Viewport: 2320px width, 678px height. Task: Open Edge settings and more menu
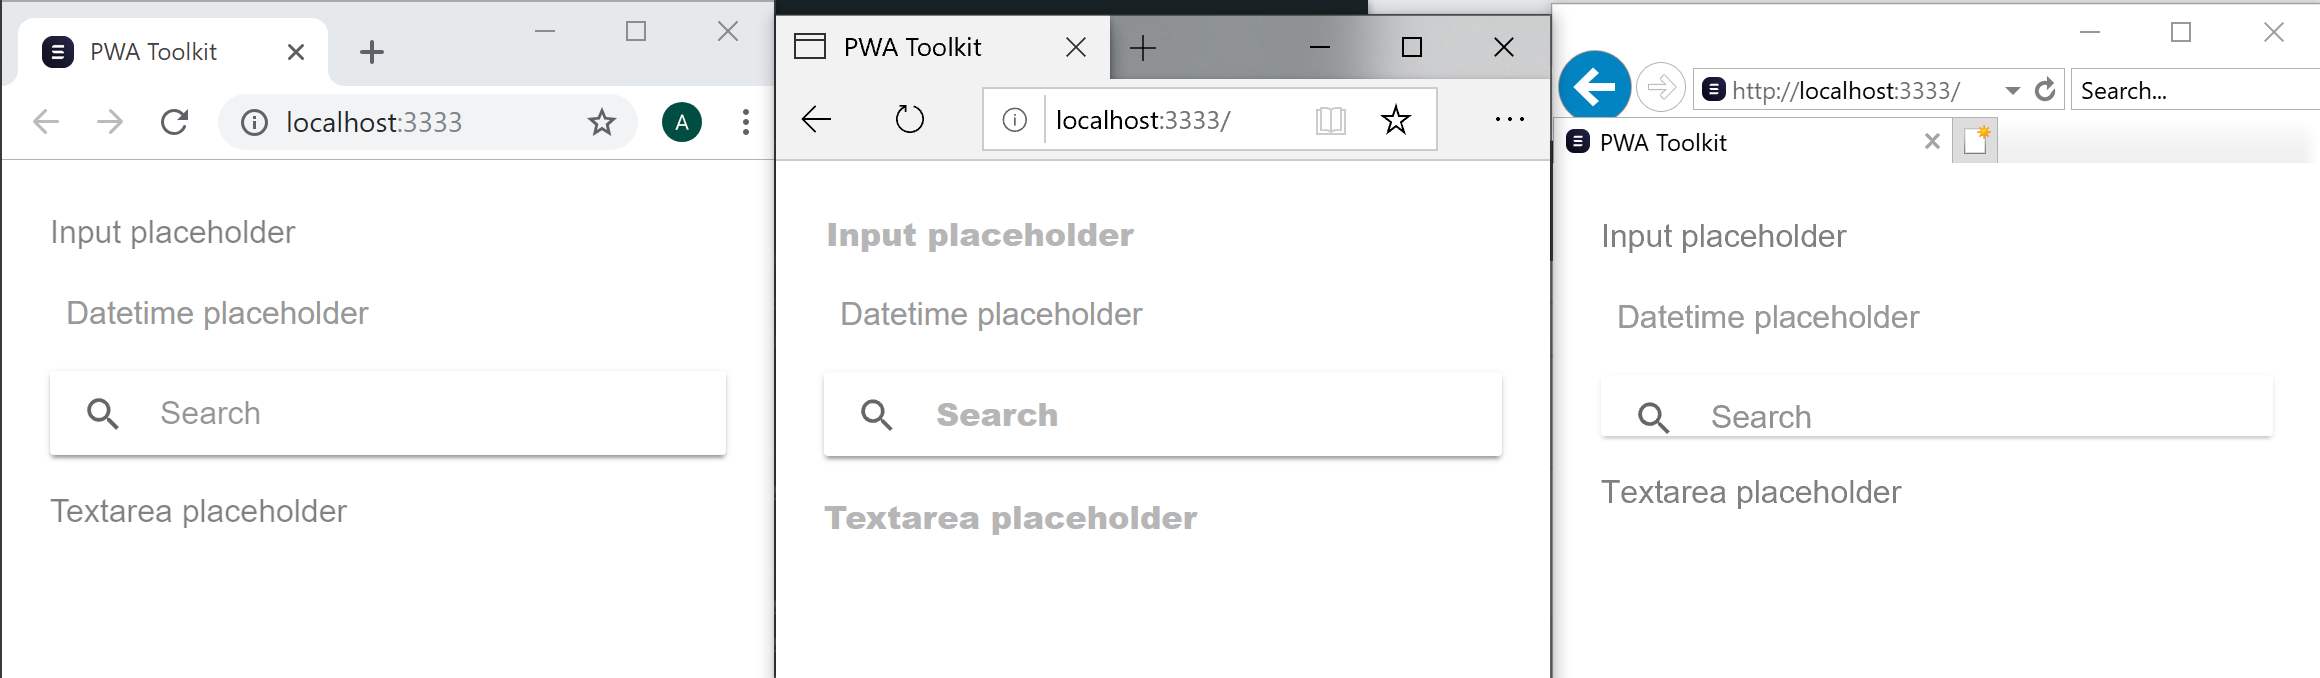coord(1509,120)
